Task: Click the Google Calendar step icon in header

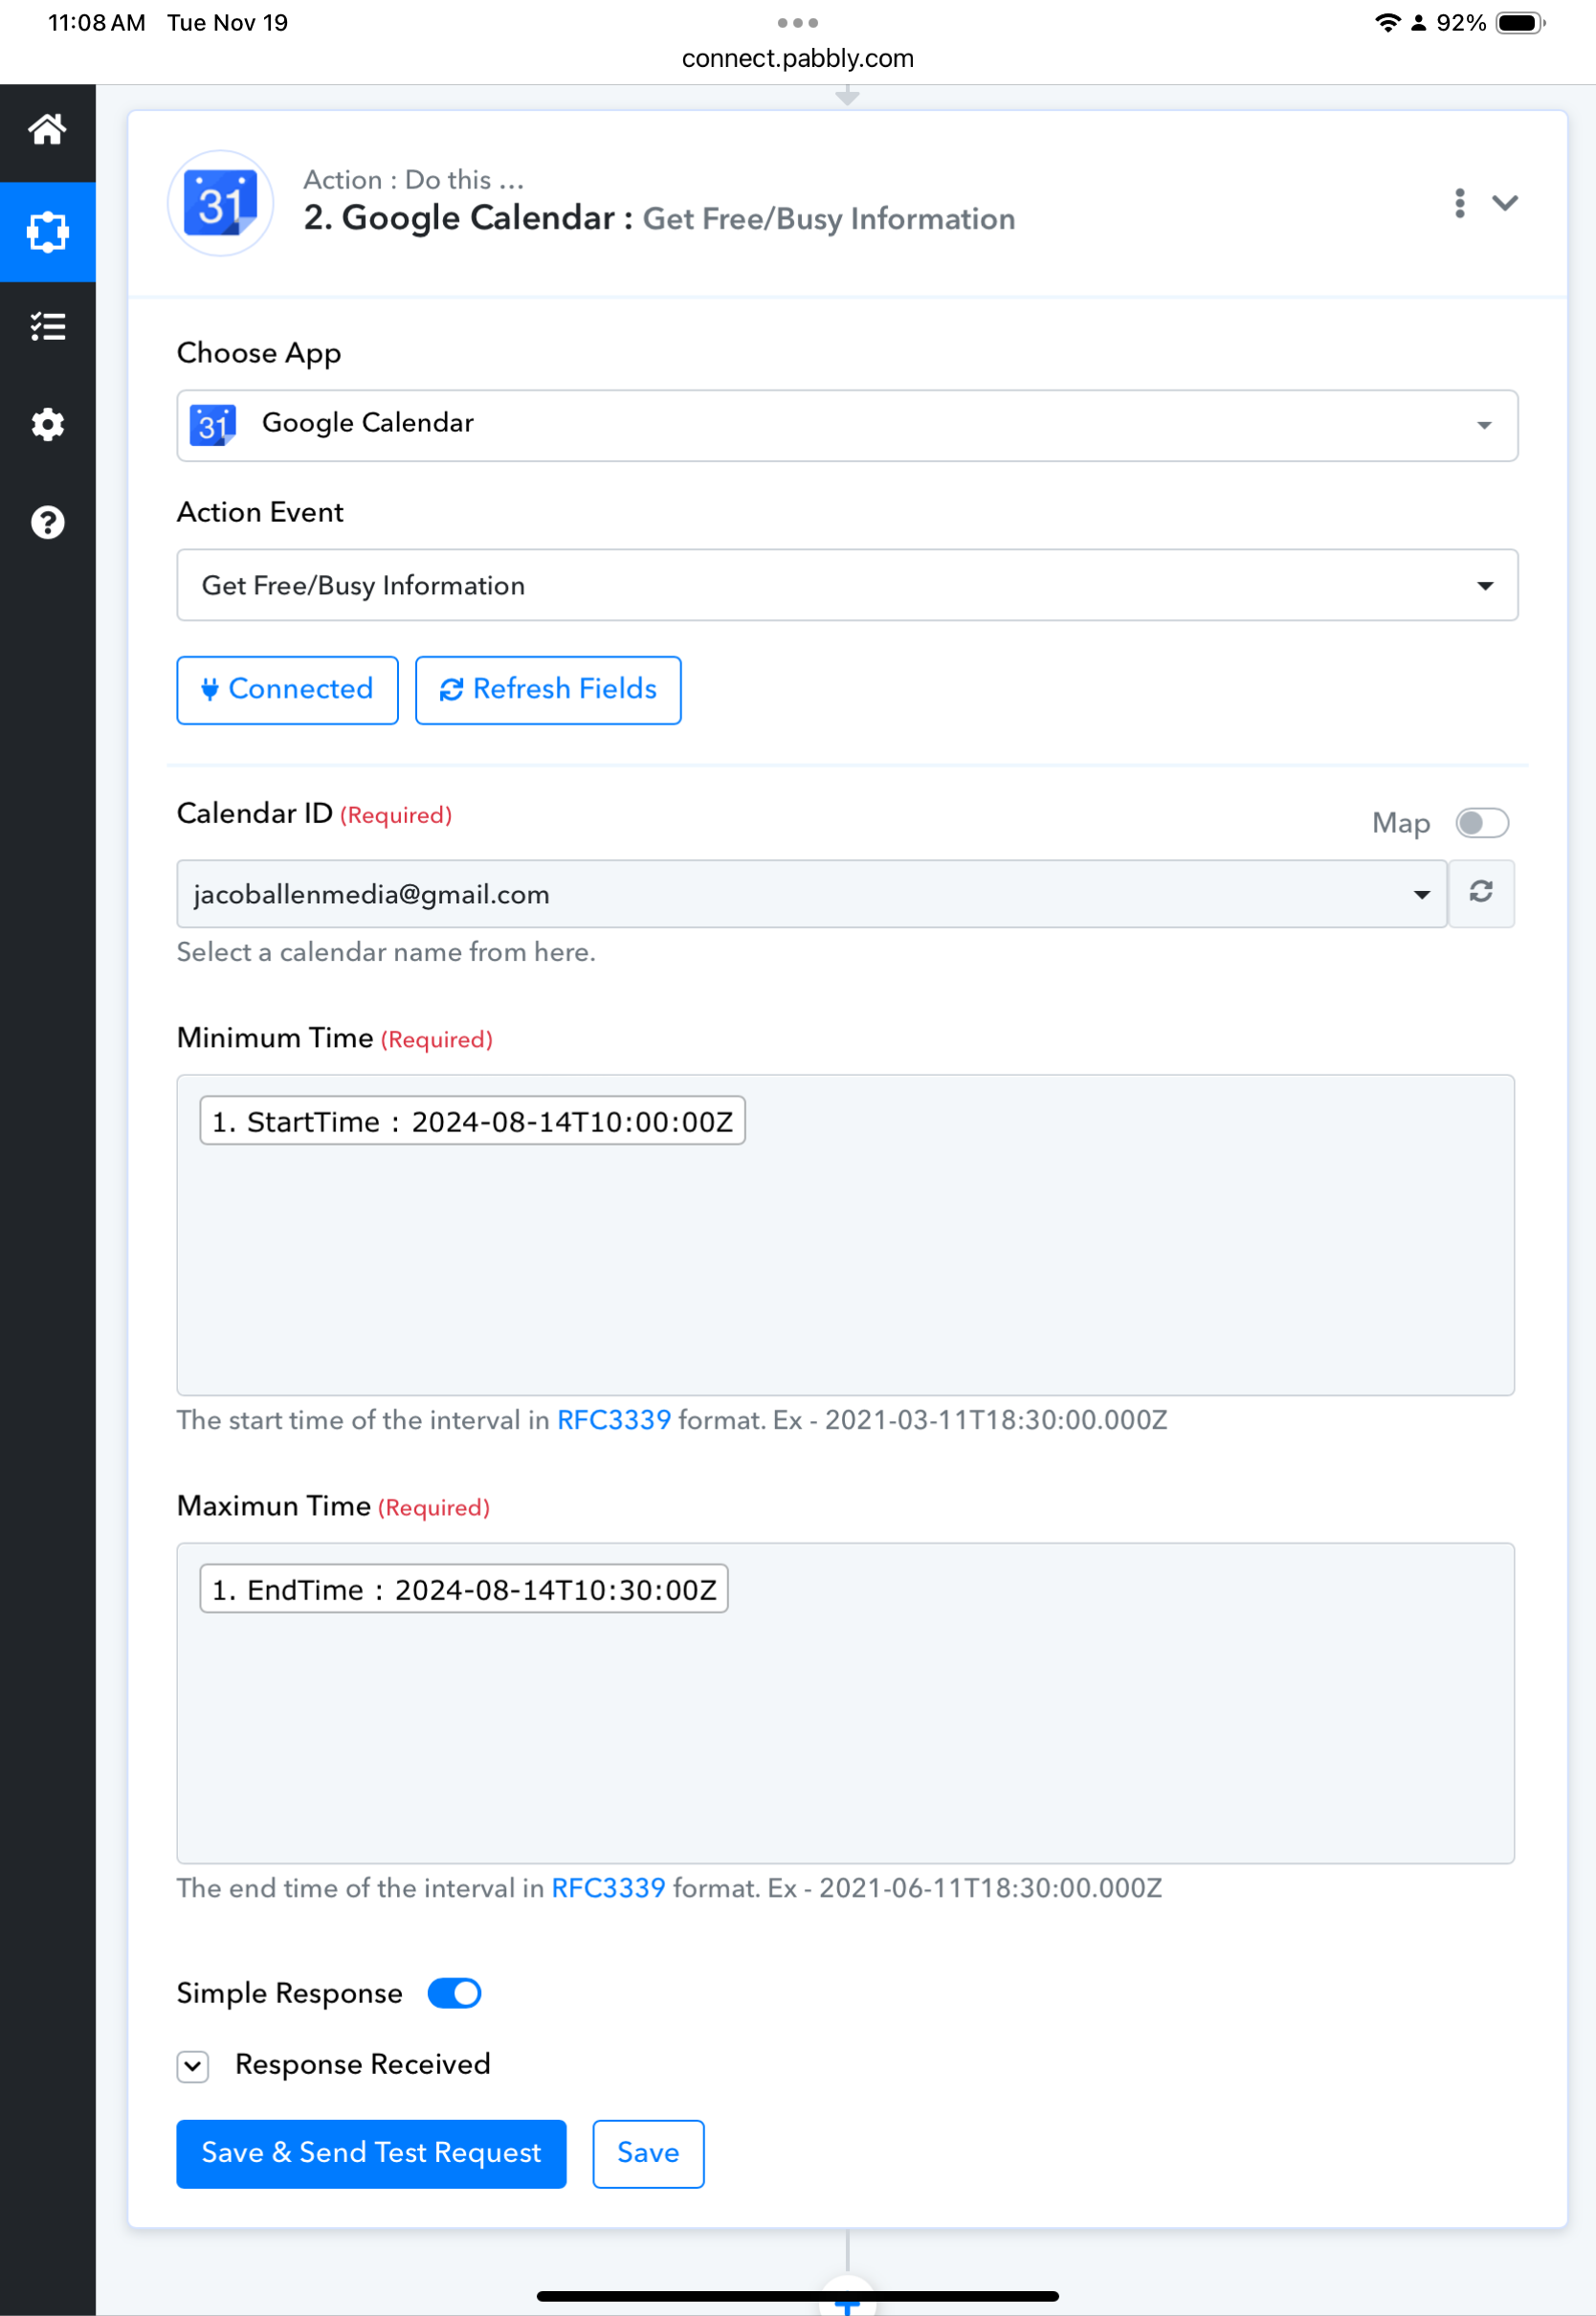Action: (x=221, y=203)
